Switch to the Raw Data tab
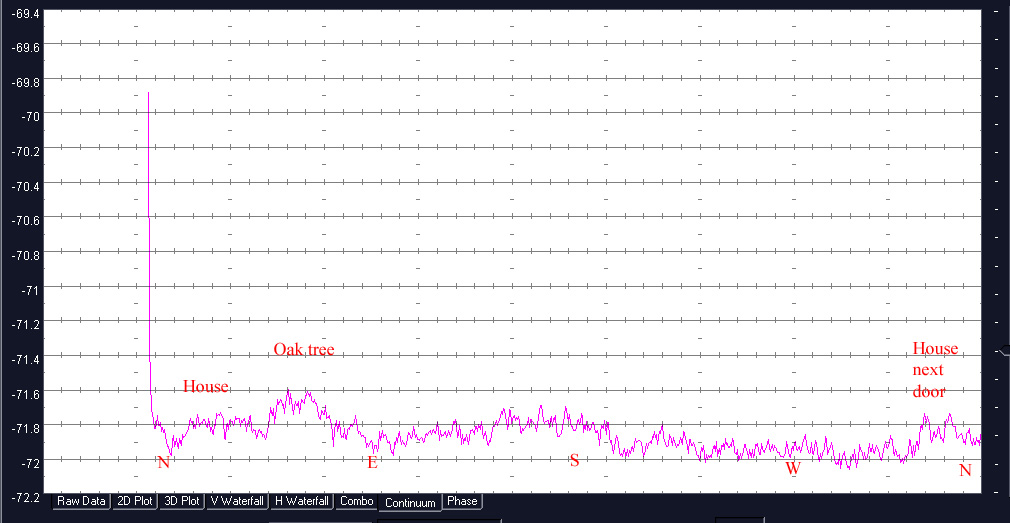The width and height of the screenshot is (1010, 523). (x=81, y=501)
